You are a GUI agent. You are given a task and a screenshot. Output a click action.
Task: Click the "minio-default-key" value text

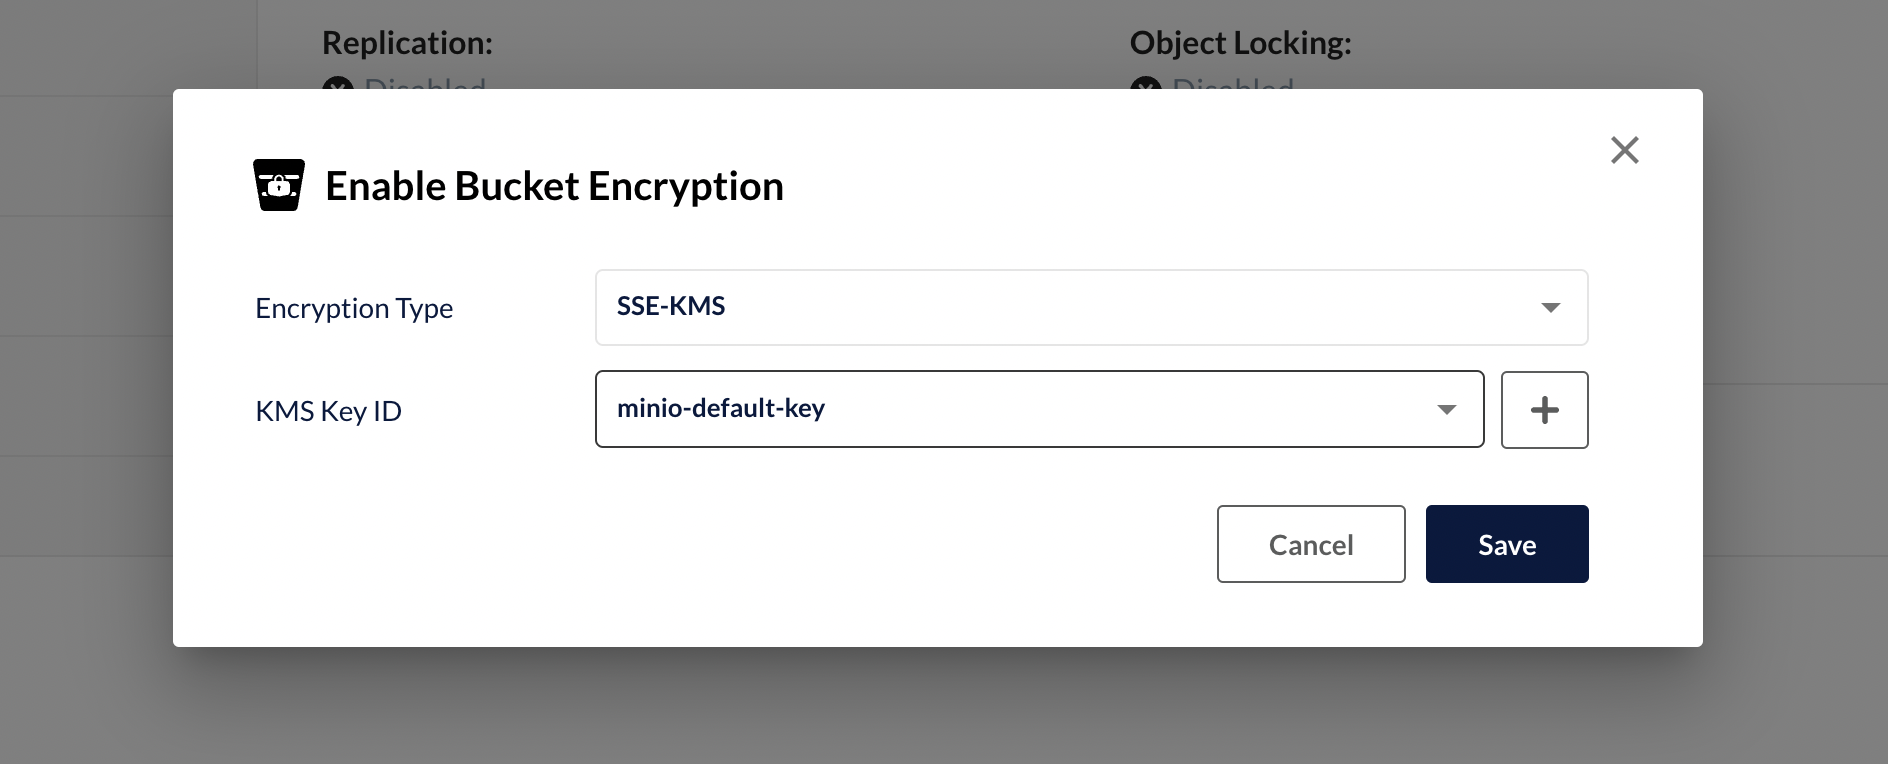(720, 408)
